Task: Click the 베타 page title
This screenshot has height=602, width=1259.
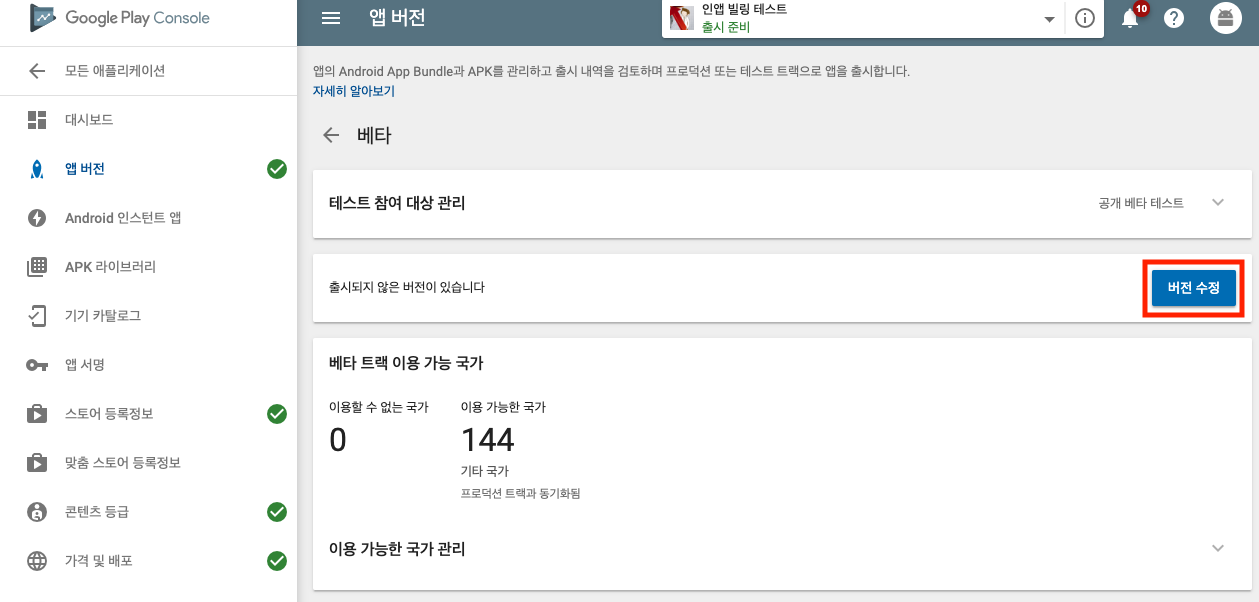Action: tap(374, 136)
